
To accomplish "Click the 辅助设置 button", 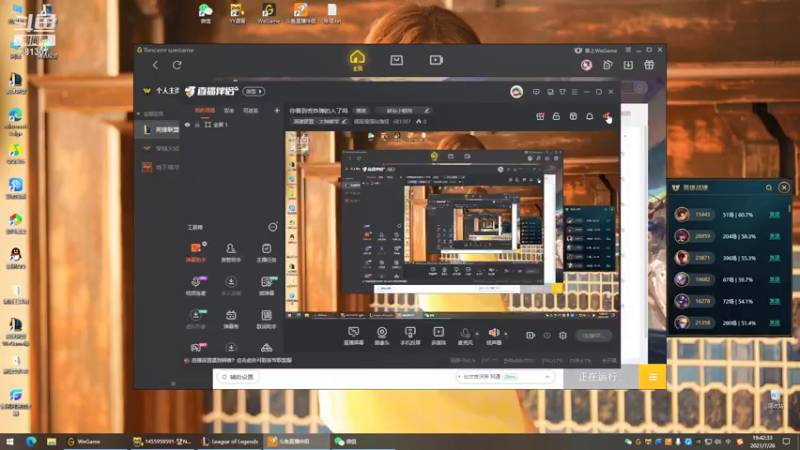I will pos(239,377).
